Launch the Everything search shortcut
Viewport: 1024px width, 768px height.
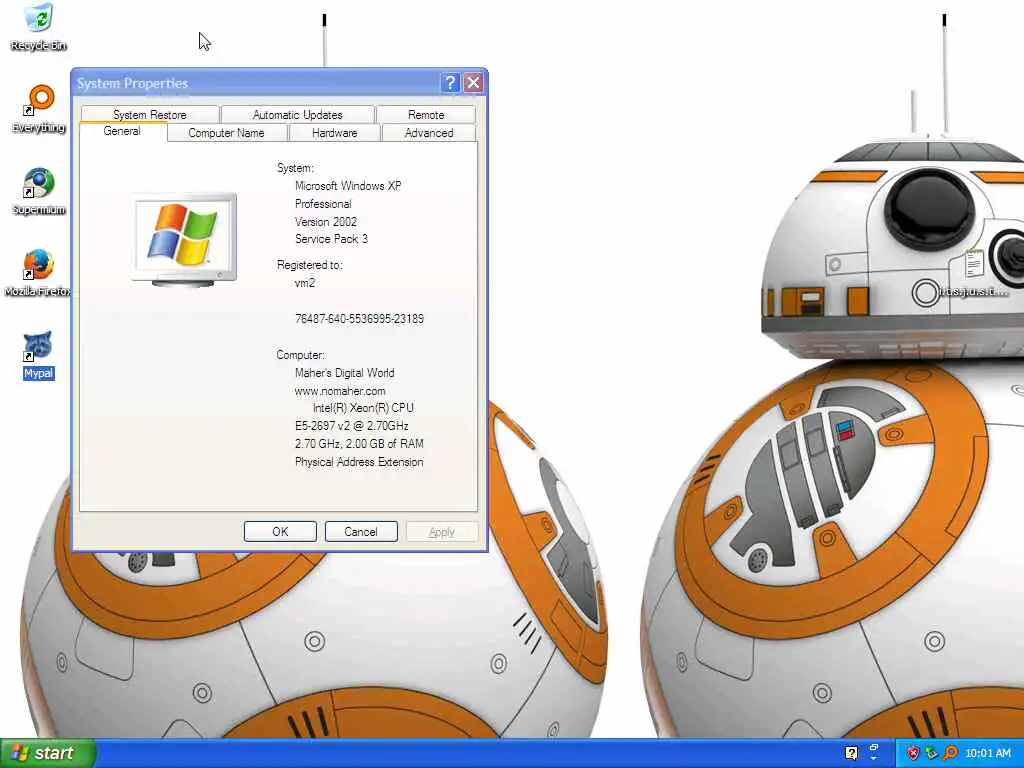pyautogui.click(x=39, y=108)
